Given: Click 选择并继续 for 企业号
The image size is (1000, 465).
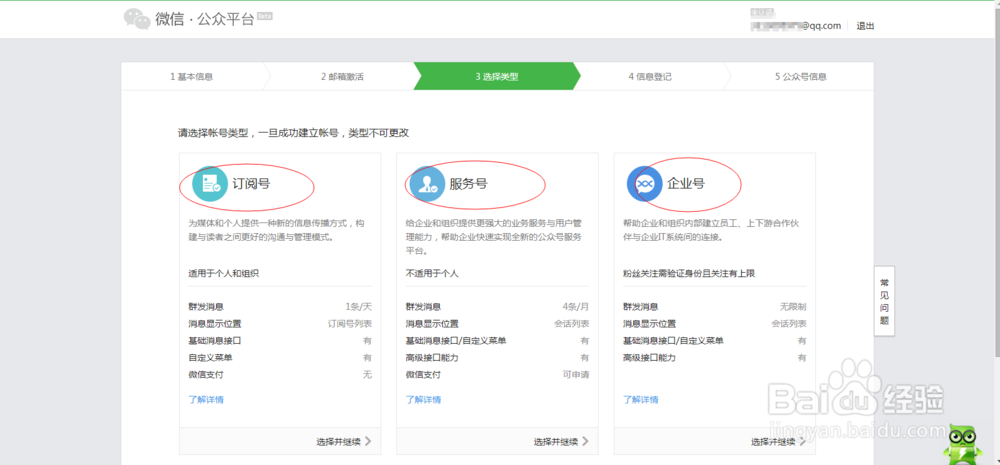Looking at the screenshot, I should [x=778, y=441].
